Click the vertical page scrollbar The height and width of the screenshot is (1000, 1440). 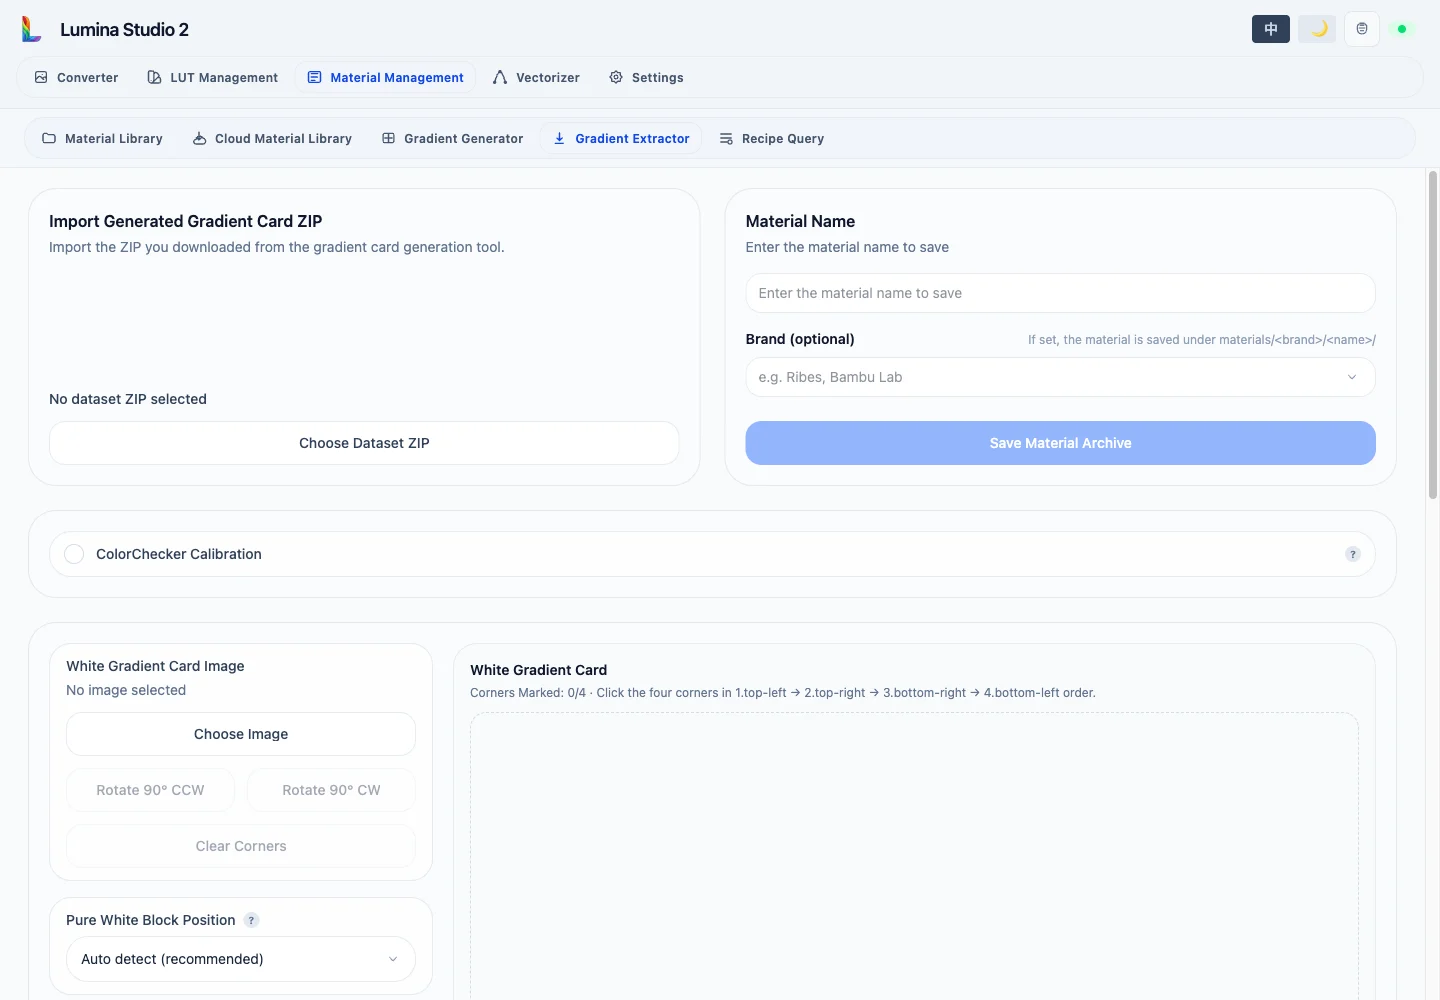coord(1433,335)
